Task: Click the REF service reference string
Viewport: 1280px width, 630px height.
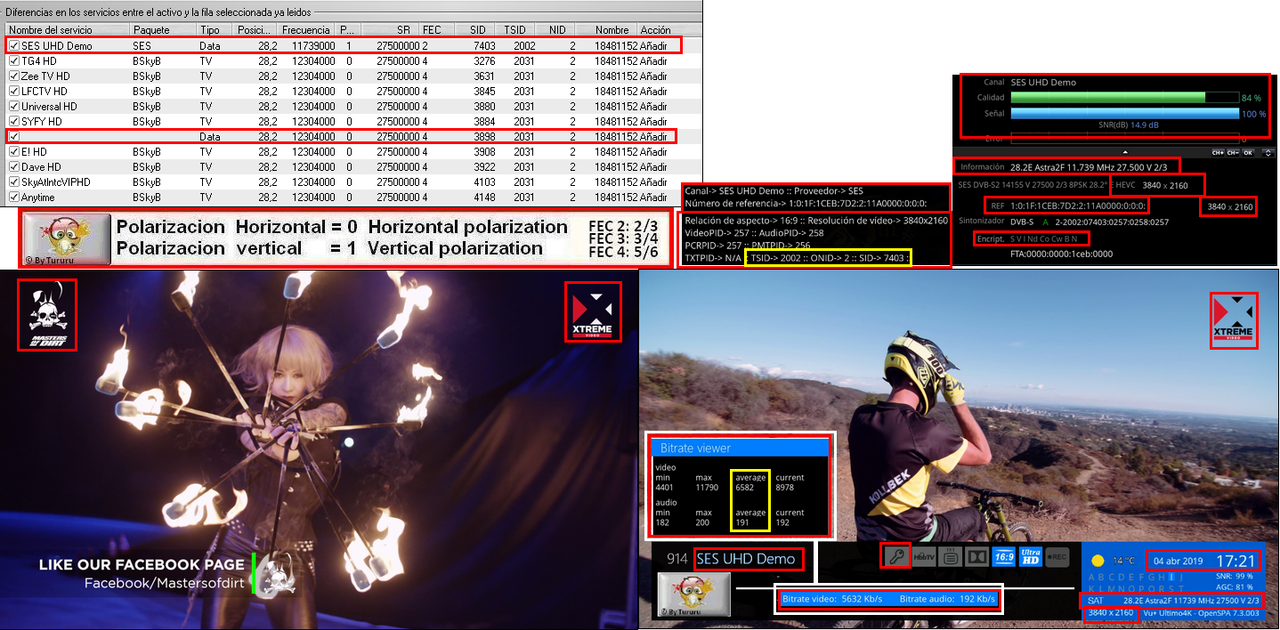Action: (x=1078, y=206)
